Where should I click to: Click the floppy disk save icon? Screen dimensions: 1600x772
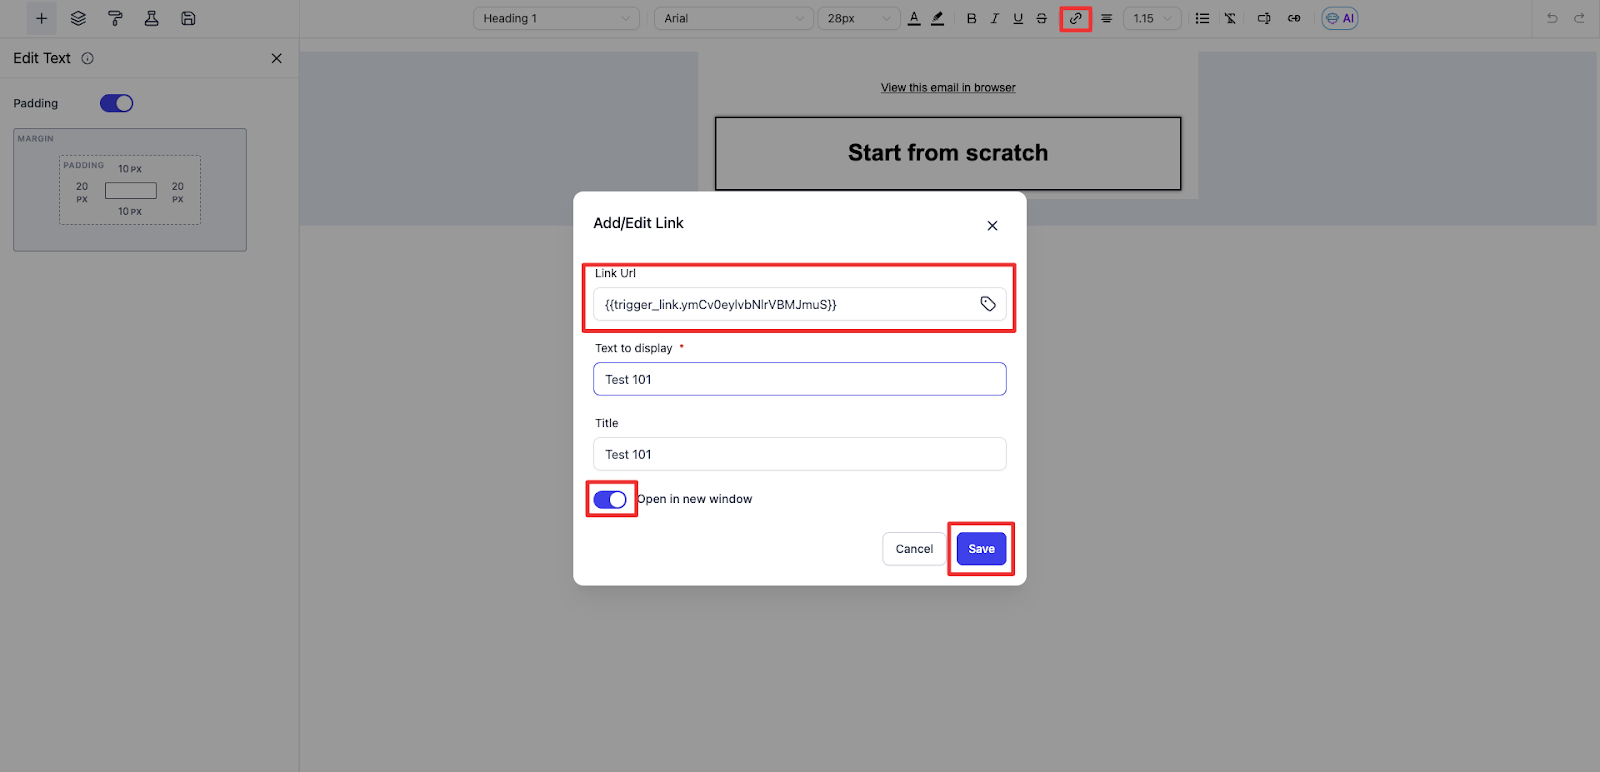188,18
